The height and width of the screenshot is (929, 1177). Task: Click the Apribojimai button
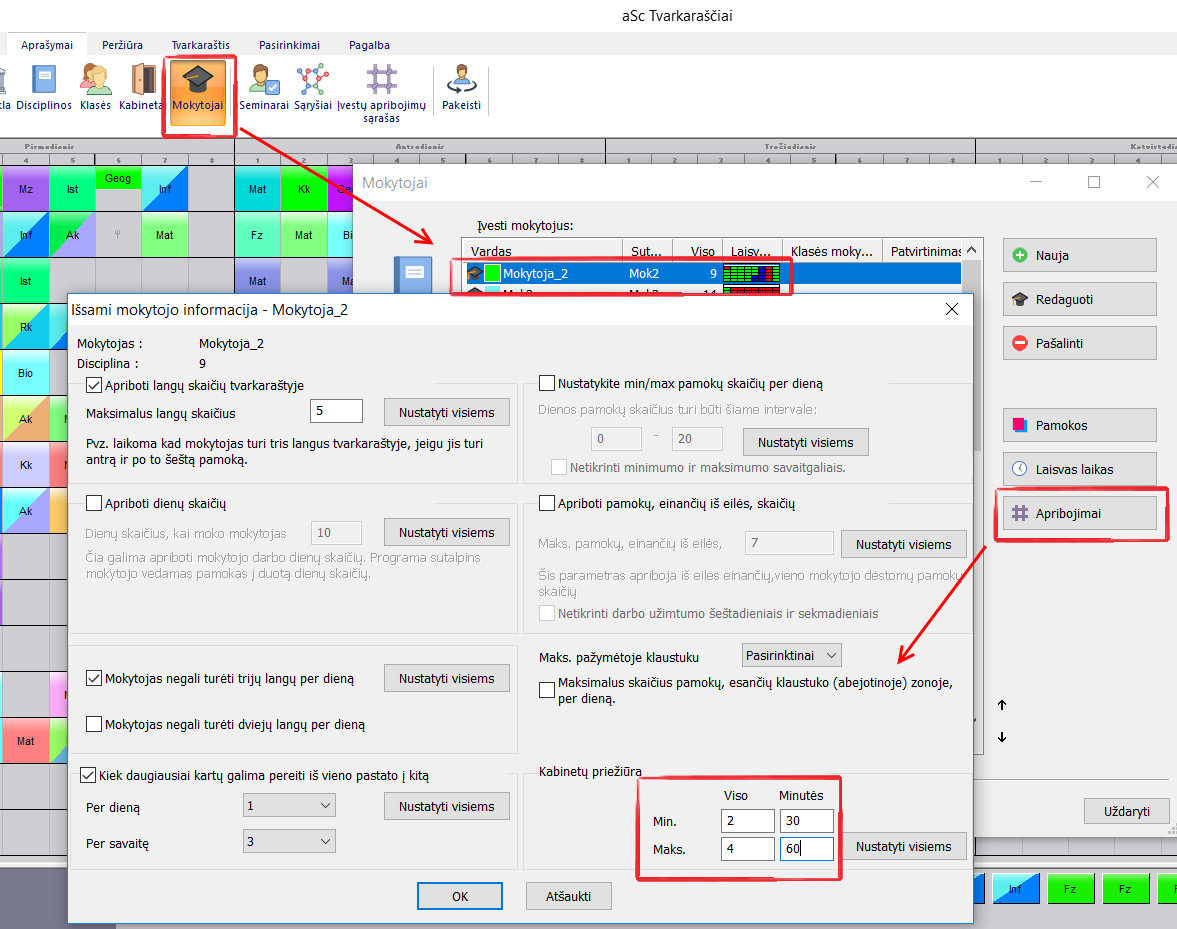(1079, 514)
